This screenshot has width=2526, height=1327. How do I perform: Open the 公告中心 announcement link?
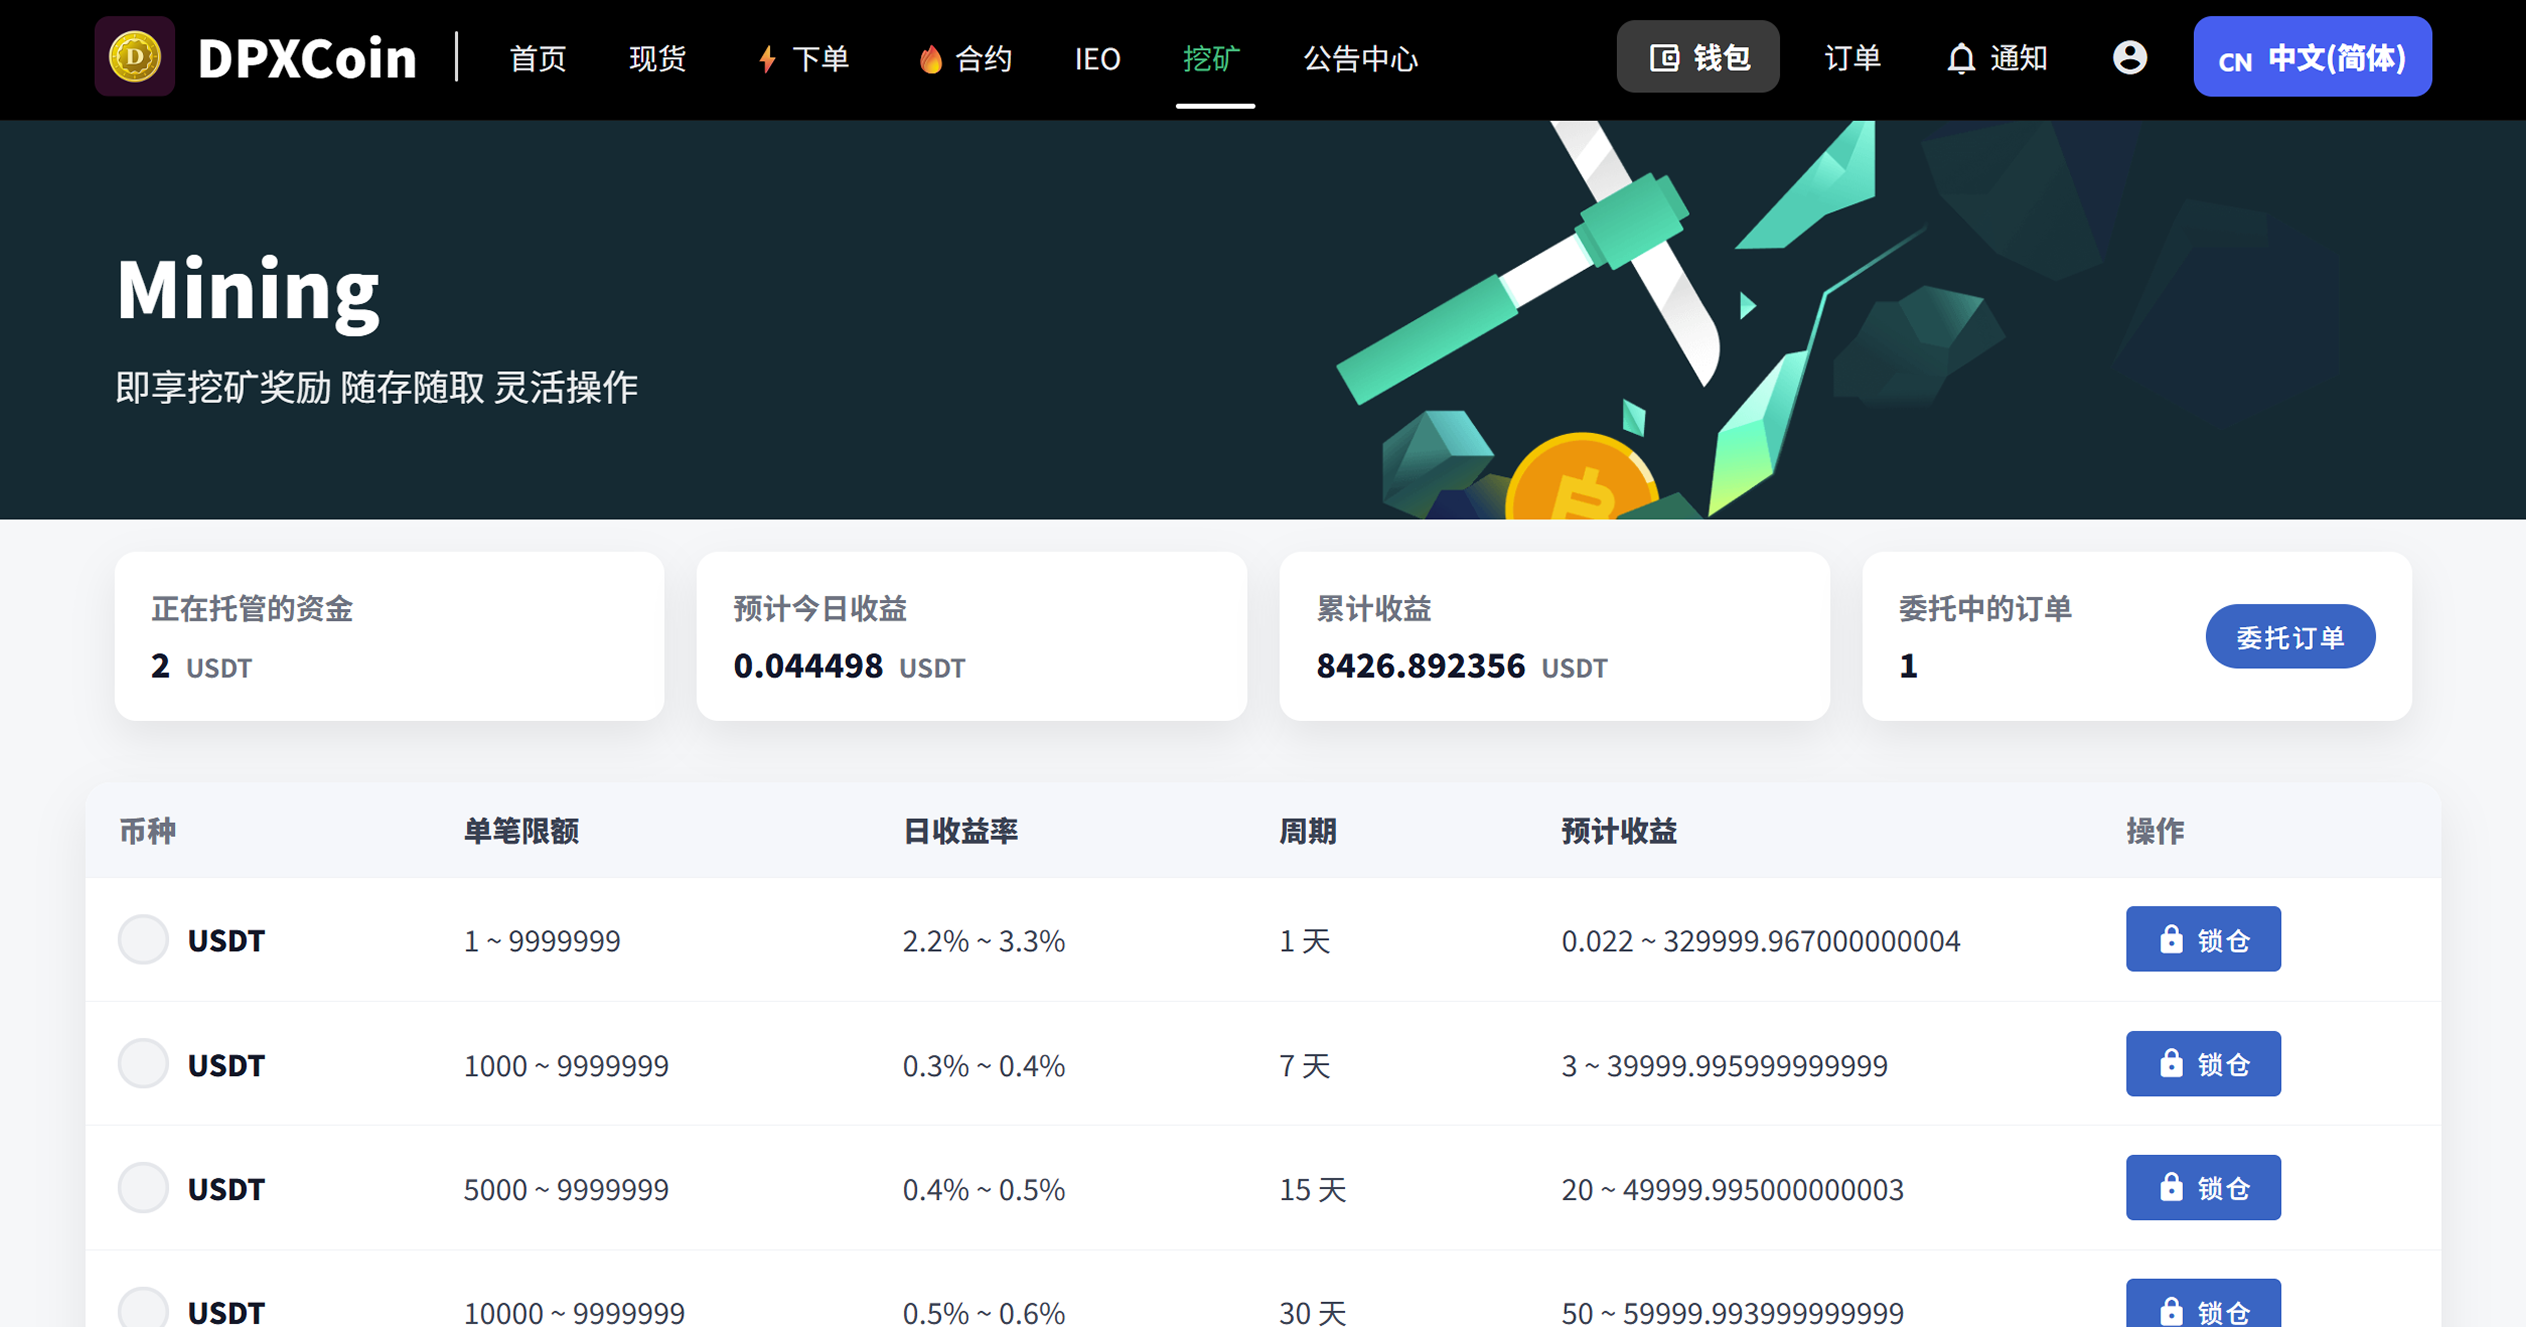(1360, 59)
